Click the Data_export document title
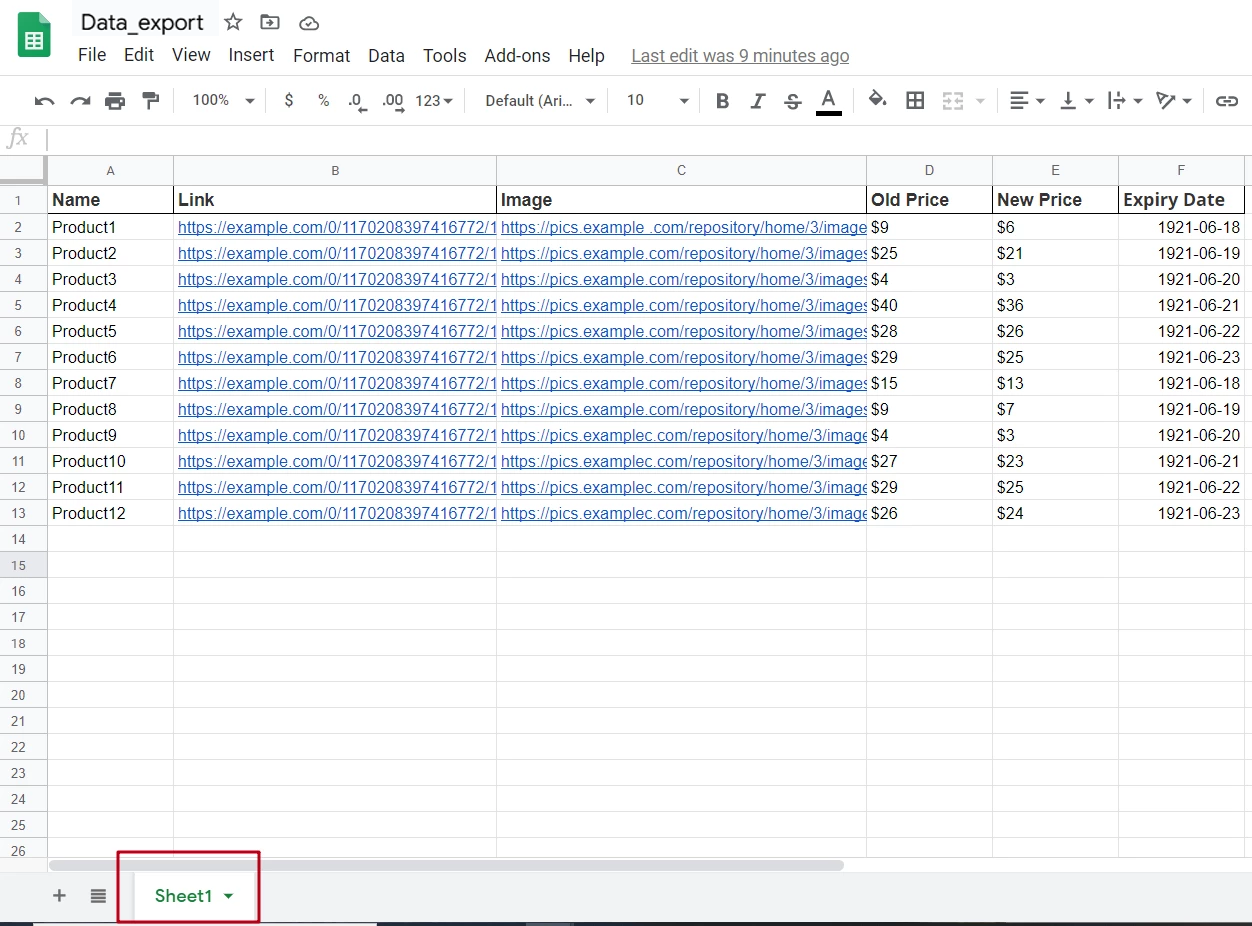 coord(142,22)
